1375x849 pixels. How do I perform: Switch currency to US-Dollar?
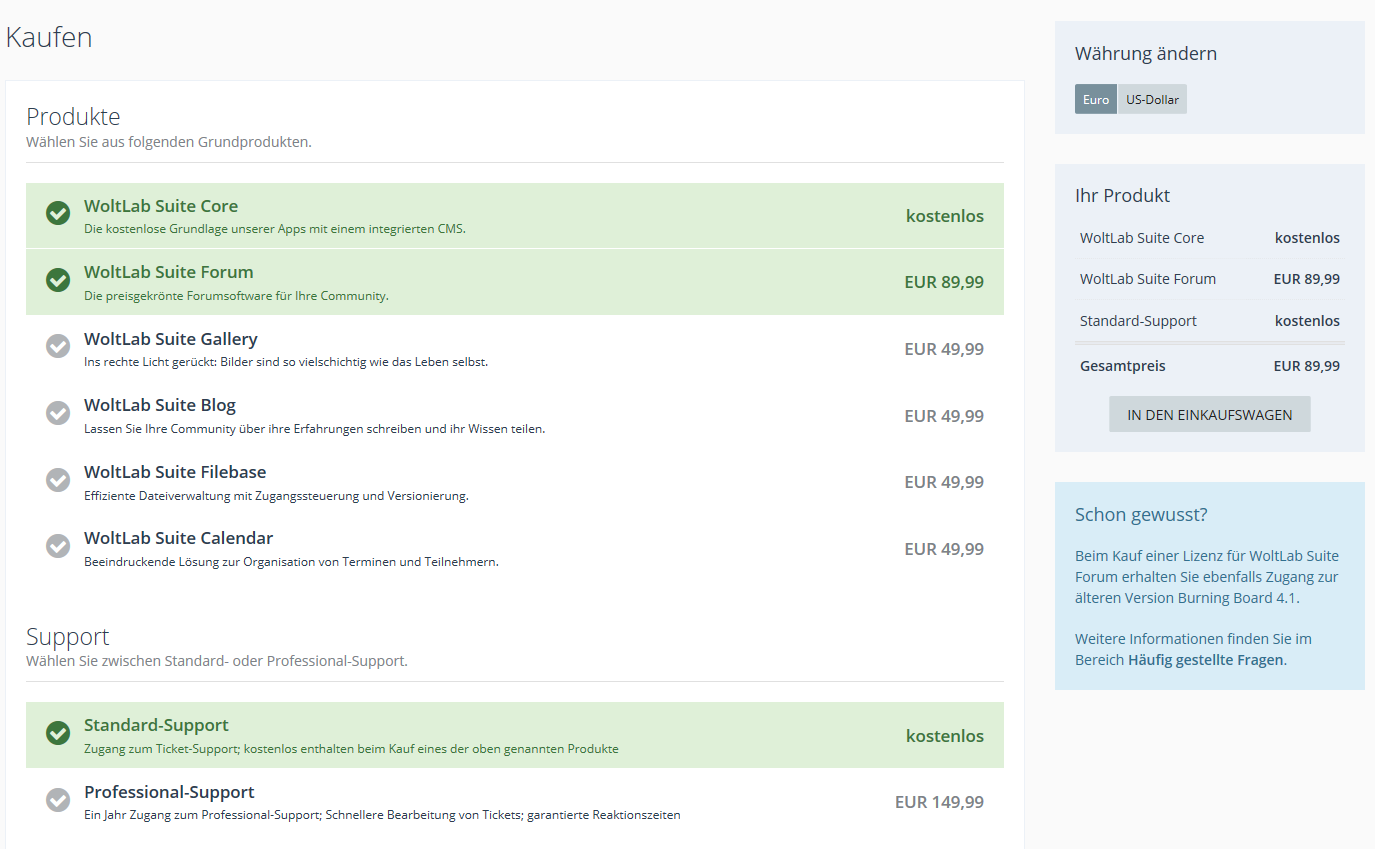click(1152, 100)
